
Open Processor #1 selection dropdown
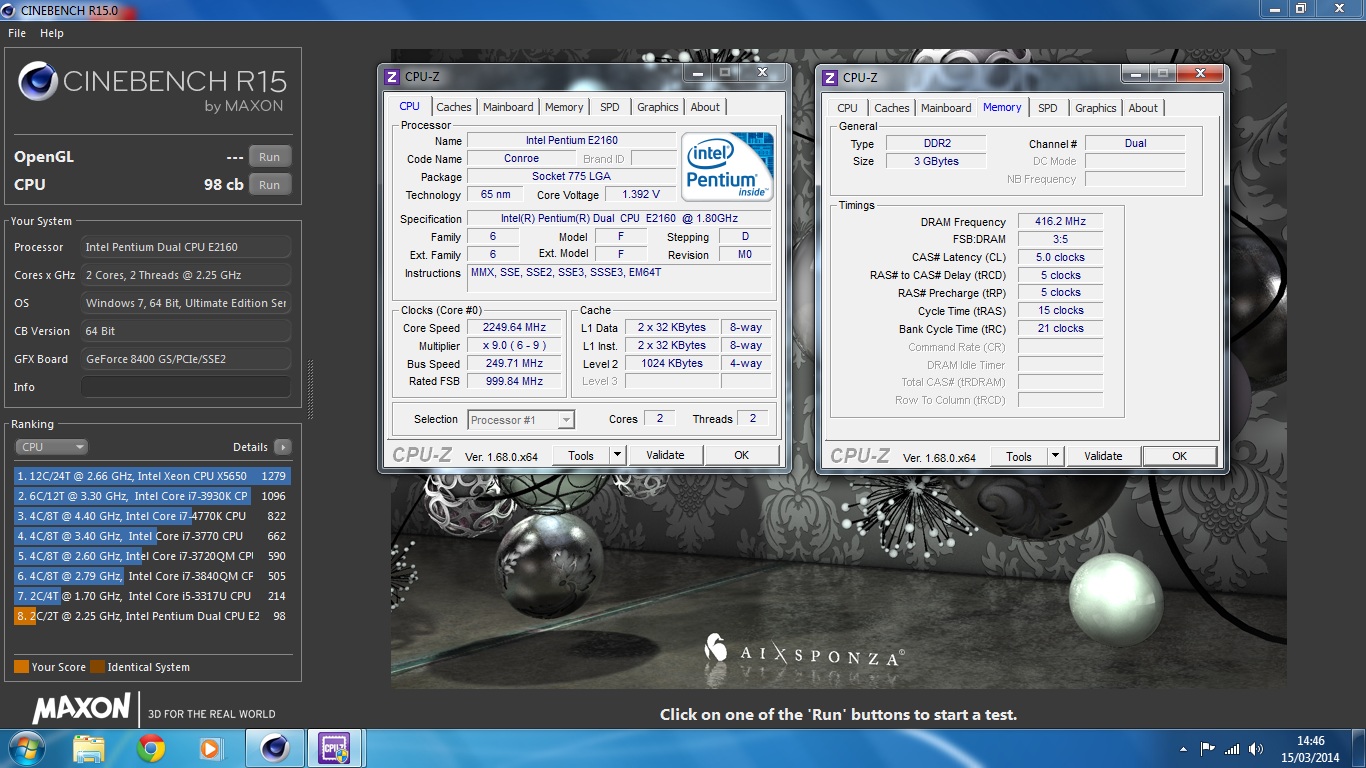521,420
